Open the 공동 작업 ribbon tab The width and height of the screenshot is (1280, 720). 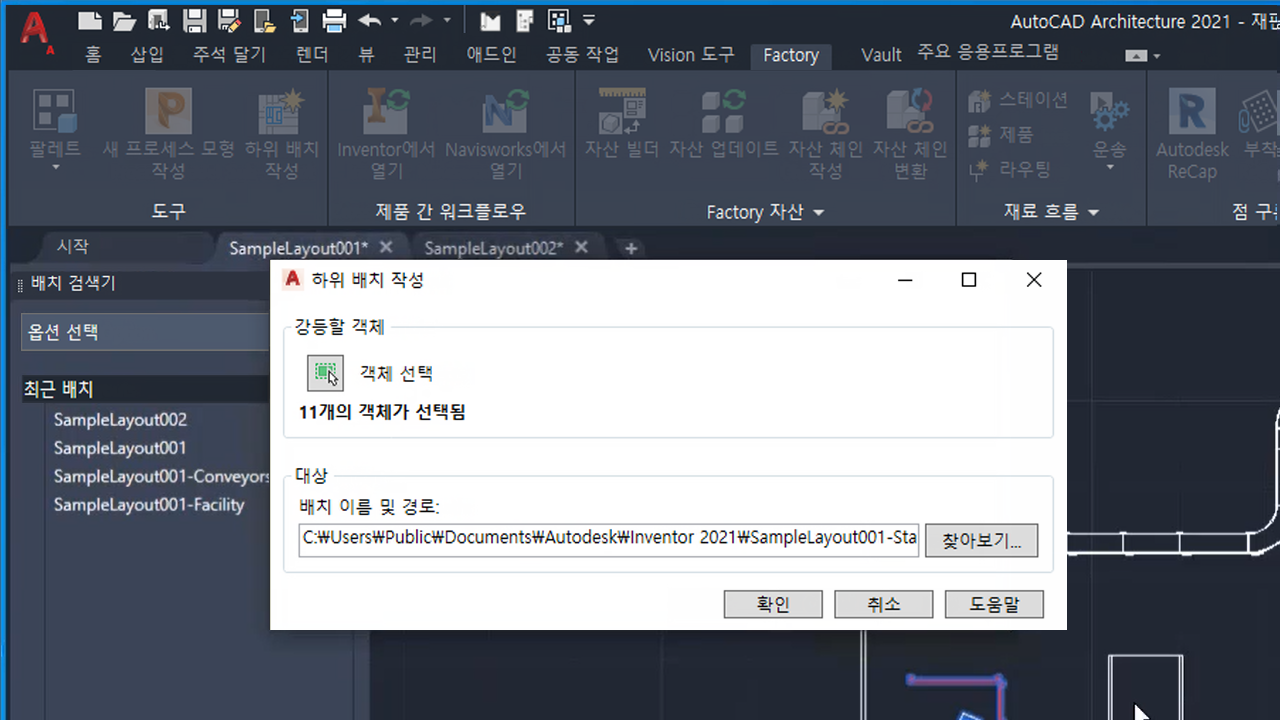pyautogui.click(x=582, y=55)
